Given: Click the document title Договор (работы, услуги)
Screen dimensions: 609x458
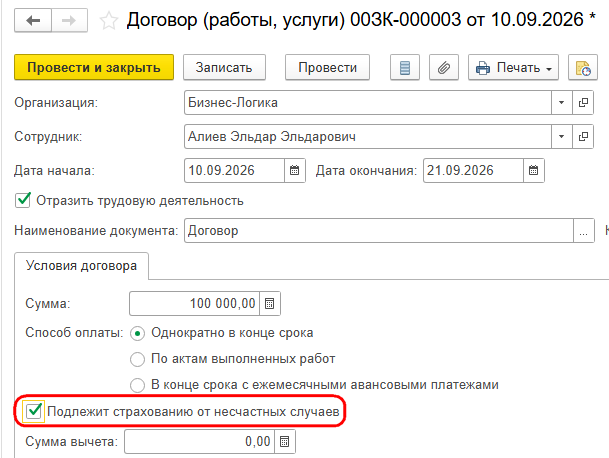Looking at the screenshot, I should point(236,20).
